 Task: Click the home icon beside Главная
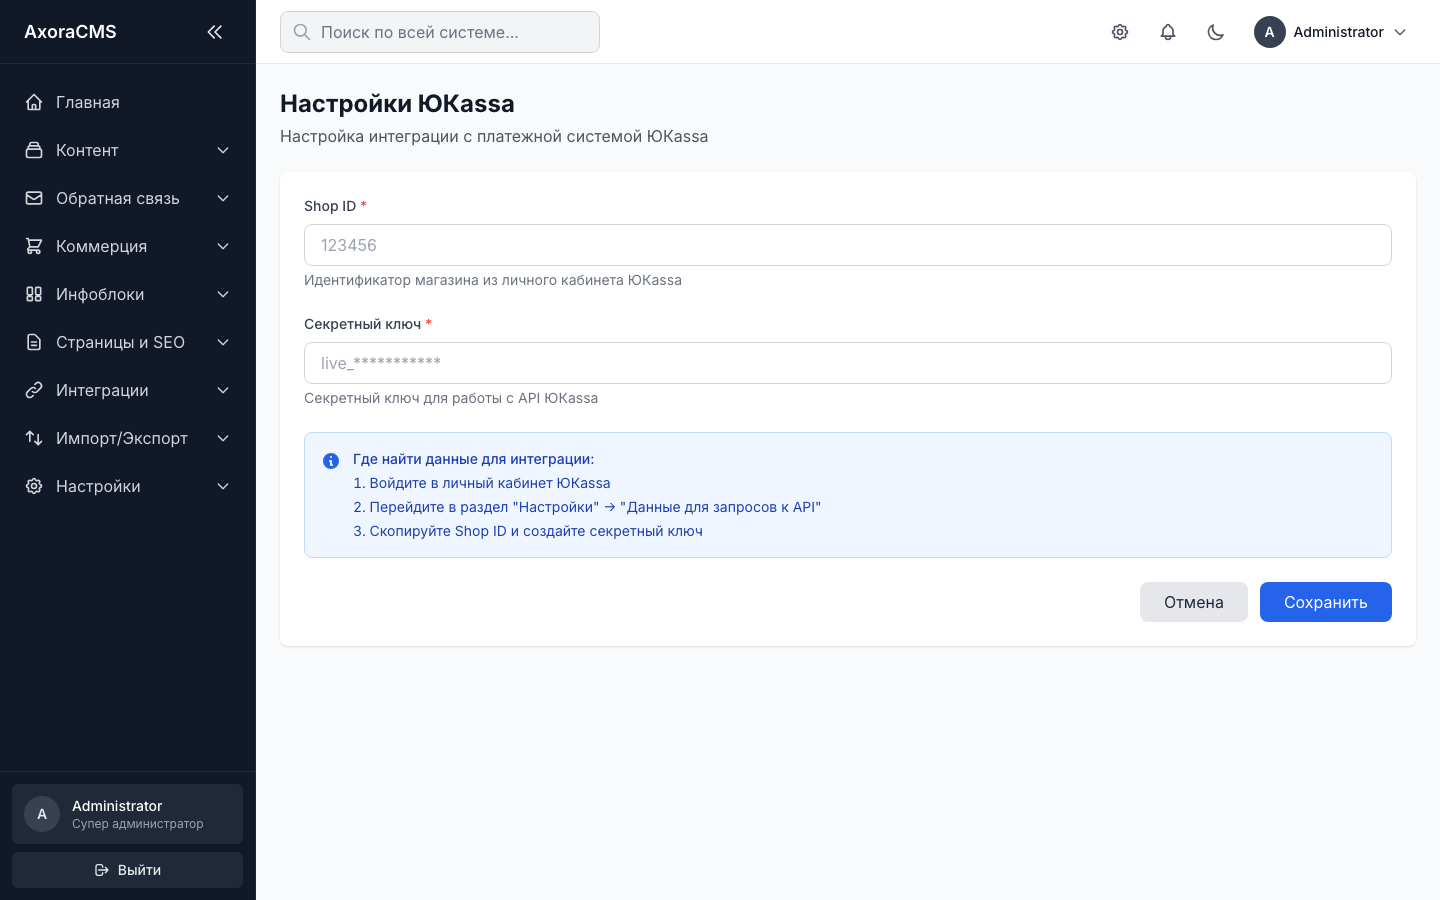34,102
